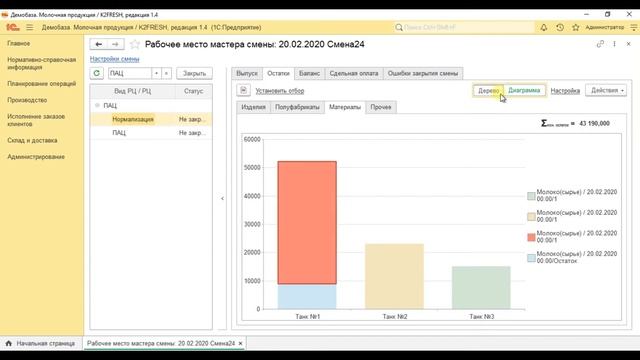Select the Материалы sub-tab
Screen dimensions: 640x360
click(345, 107)
